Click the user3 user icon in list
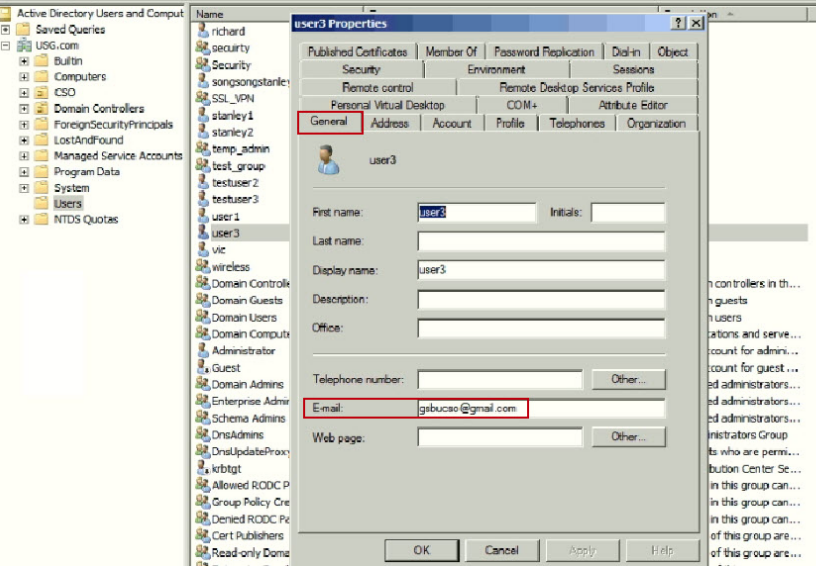This screenshot has height=573, width=816. tap(203, 233)
